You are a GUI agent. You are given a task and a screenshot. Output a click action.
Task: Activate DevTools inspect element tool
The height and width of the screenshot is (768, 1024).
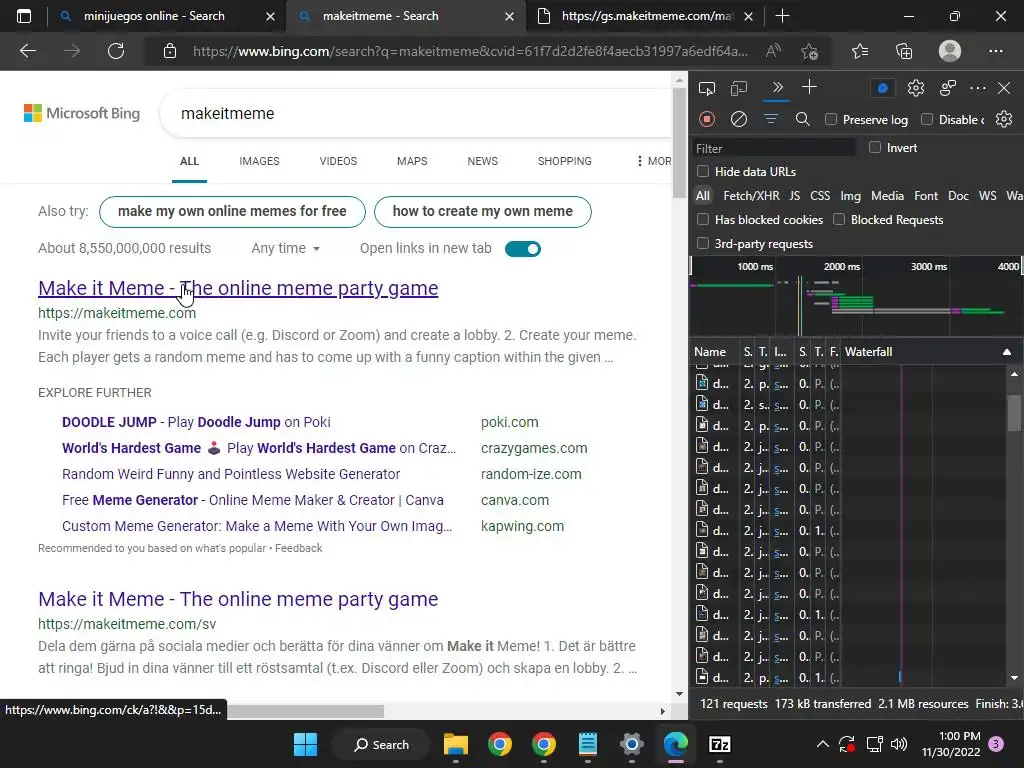pos(707,88)
